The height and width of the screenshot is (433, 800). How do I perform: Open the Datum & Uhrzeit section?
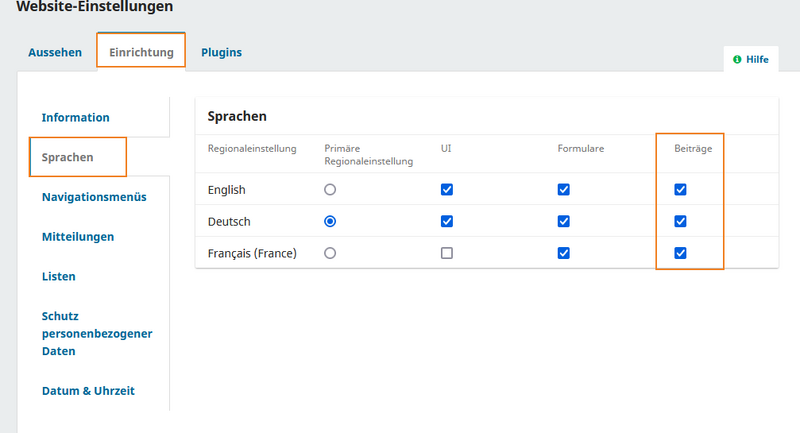[x=88, y=391]
